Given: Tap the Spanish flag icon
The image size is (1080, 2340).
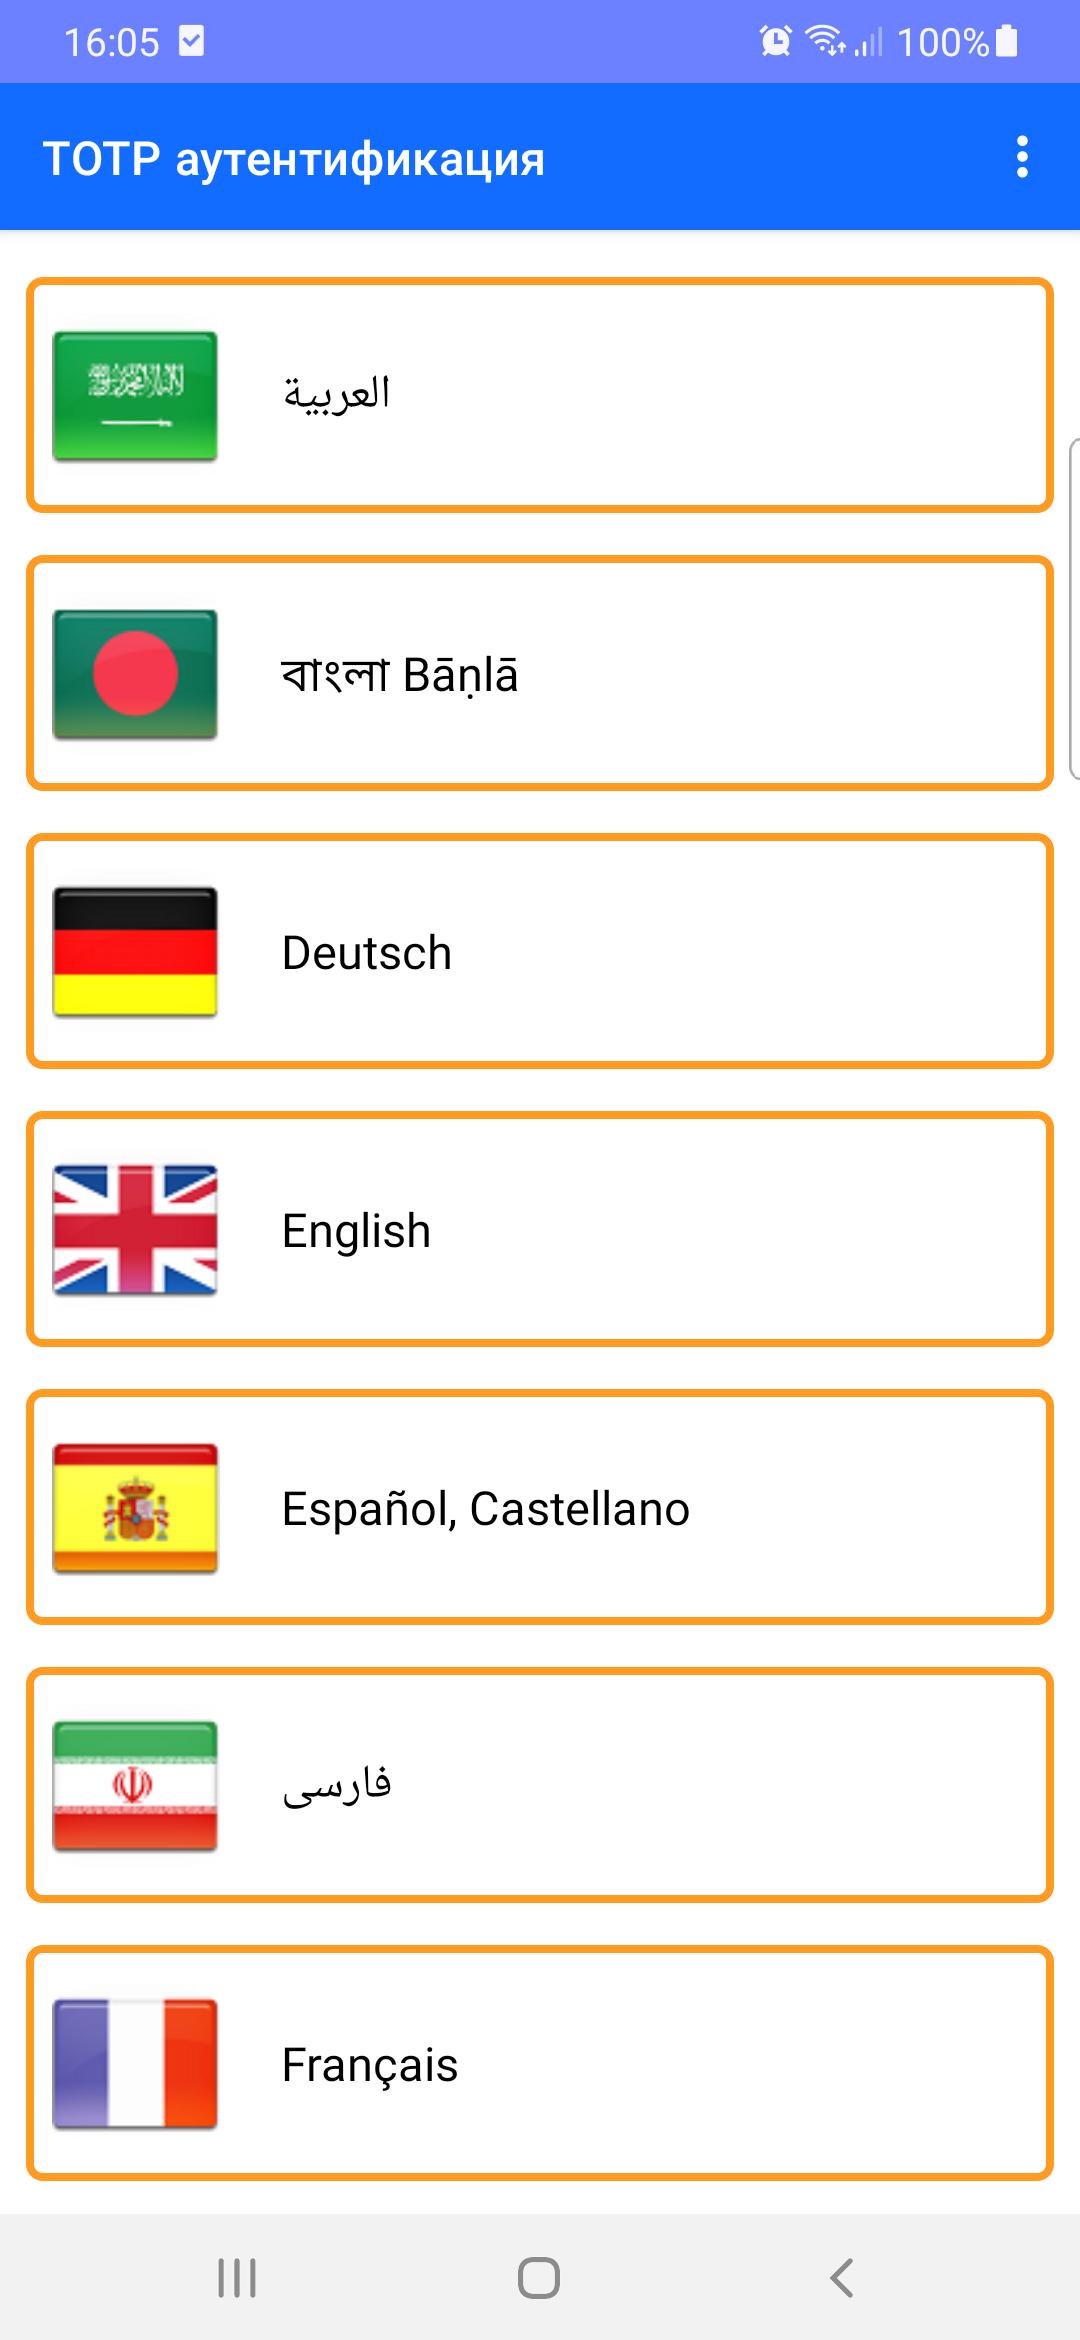Looking at the screenshot, I should click(135, 1508).
